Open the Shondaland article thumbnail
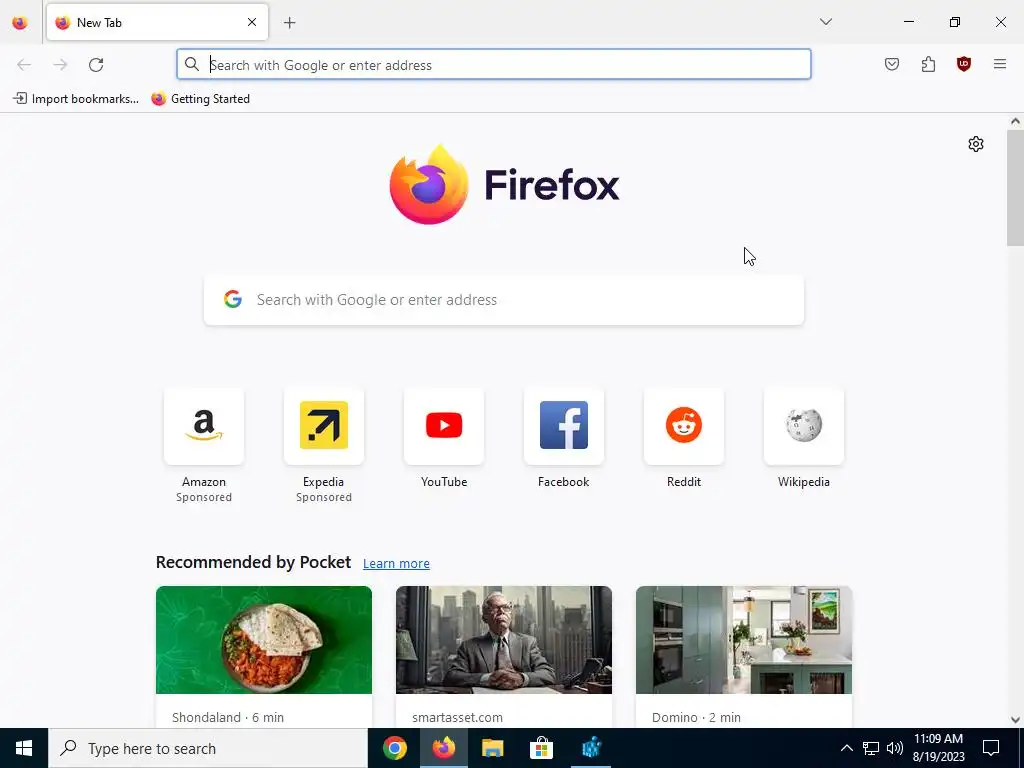The width and height of the screenshot is (1024, 768). [x=264, y=640]
